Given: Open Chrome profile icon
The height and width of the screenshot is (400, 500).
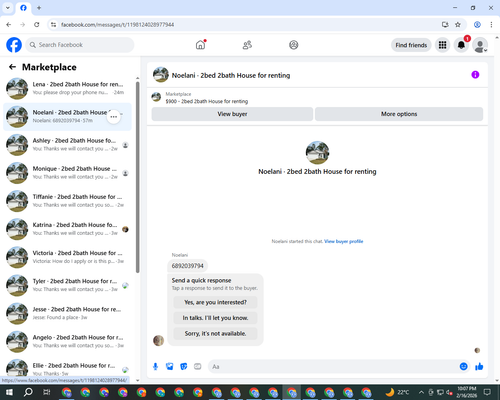Looking at the screenshot, I should [x=477, y=25].
